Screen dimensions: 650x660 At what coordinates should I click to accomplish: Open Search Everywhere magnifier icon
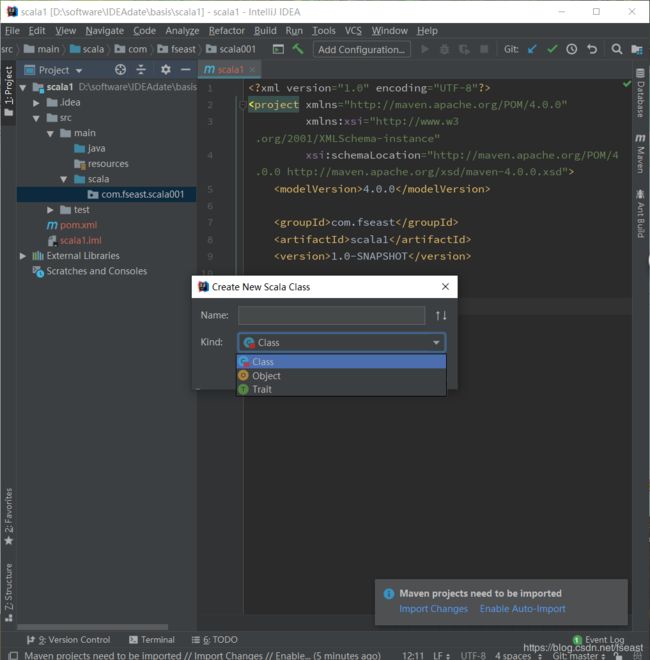[x=617, y=49]
